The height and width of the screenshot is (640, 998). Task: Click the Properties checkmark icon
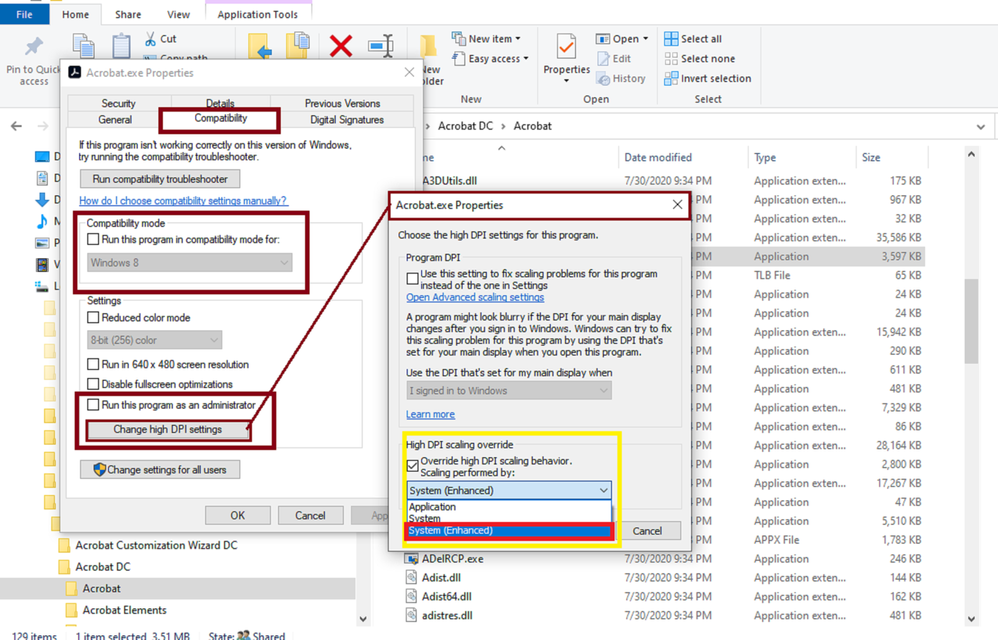(x=566, y=47)
